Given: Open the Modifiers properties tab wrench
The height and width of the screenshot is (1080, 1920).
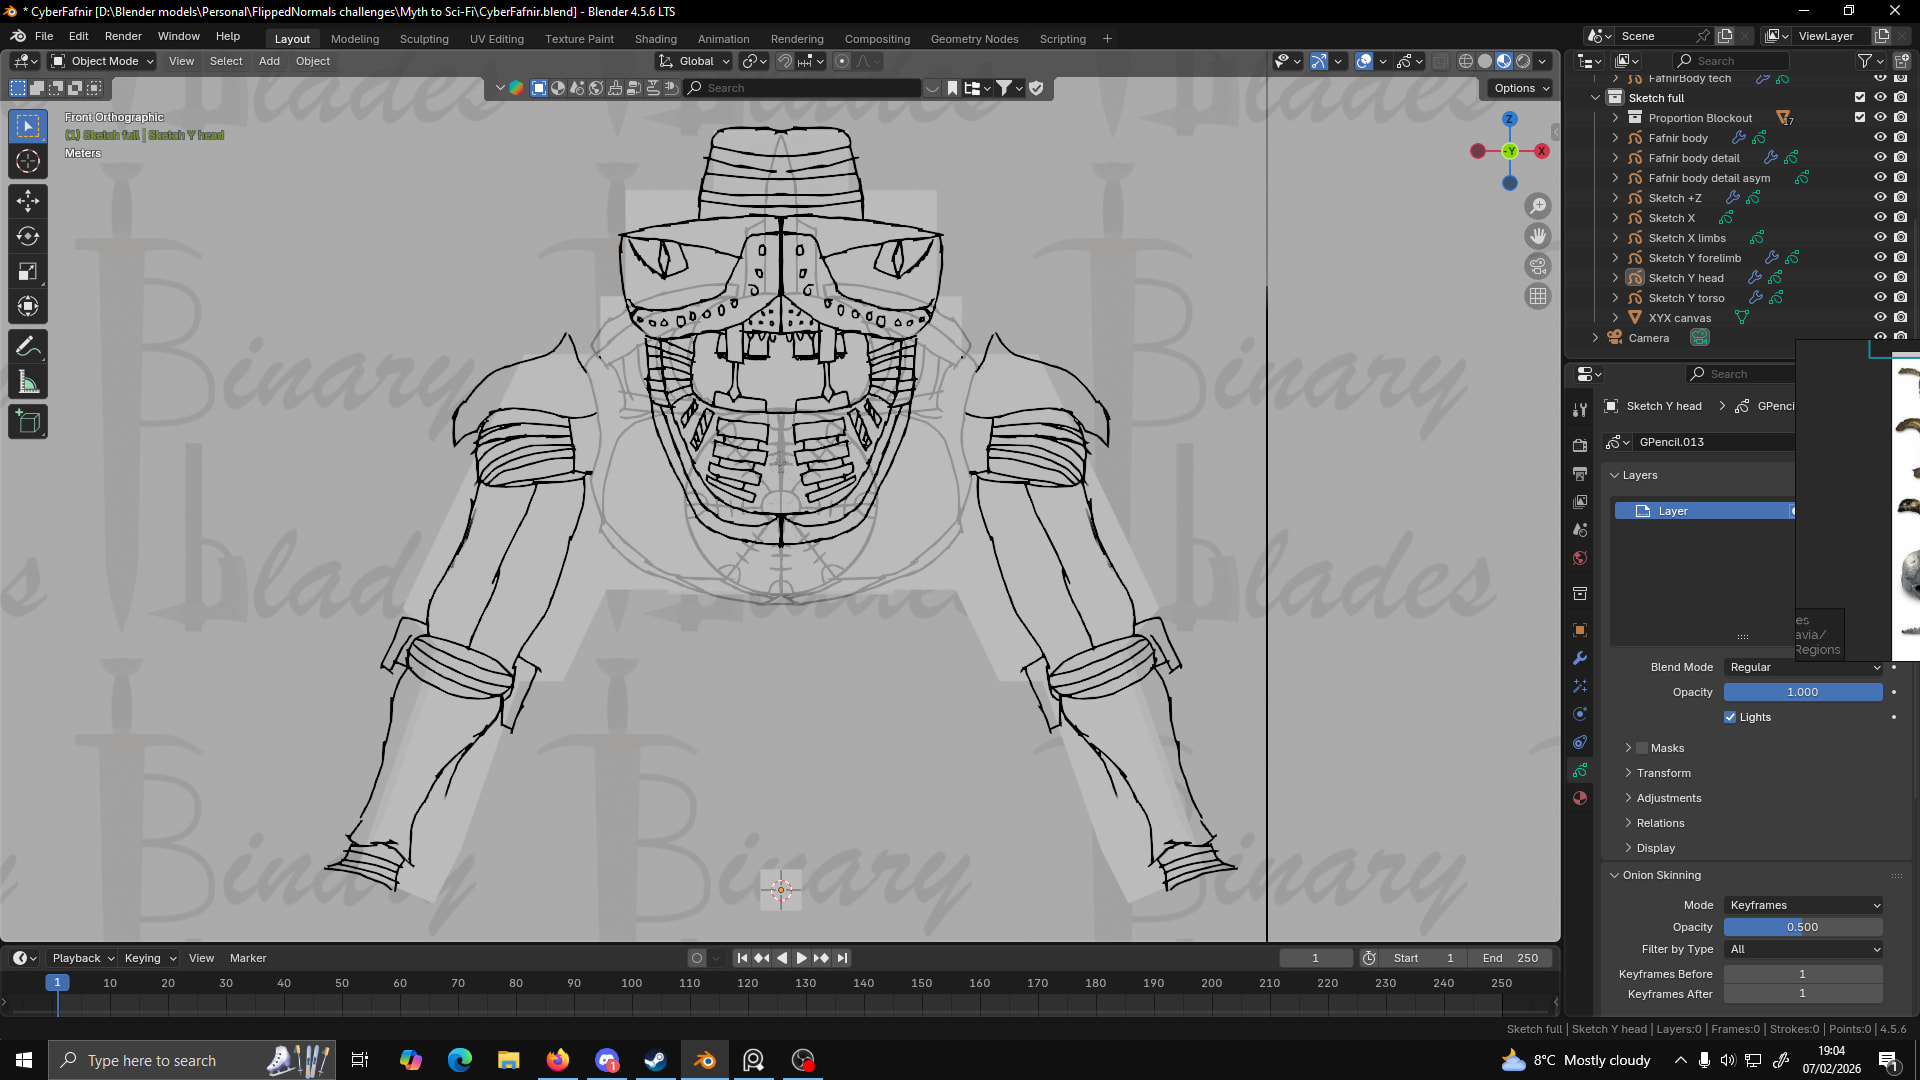Looking at the screenshot, I should 1580,658.
